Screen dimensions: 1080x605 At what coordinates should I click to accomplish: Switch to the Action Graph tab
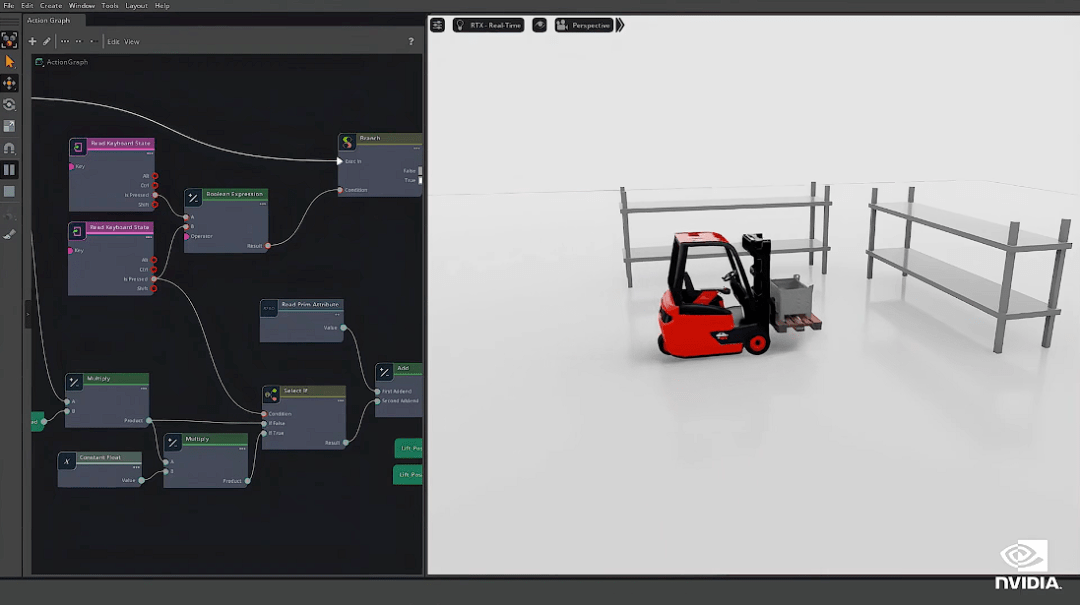pos(48,21)
